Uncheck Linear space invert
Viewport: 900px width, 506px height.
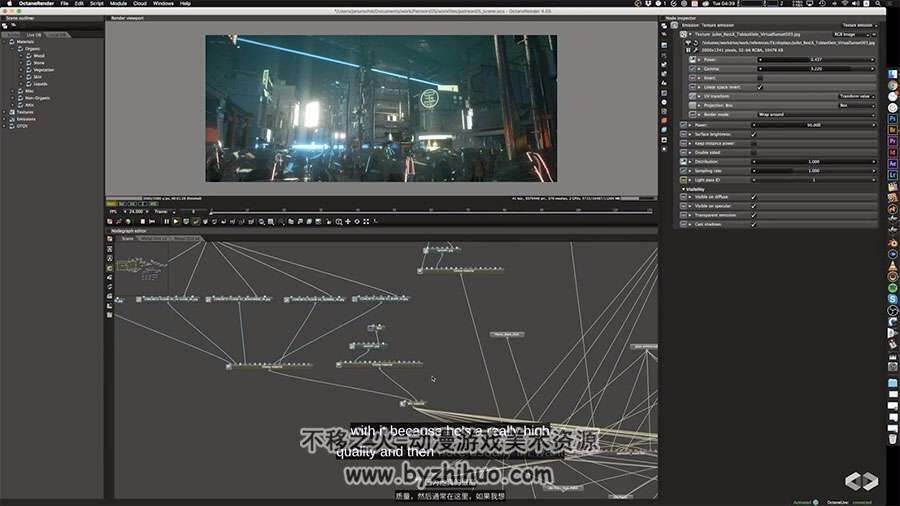pyautogui.click(x=760, y=87)
